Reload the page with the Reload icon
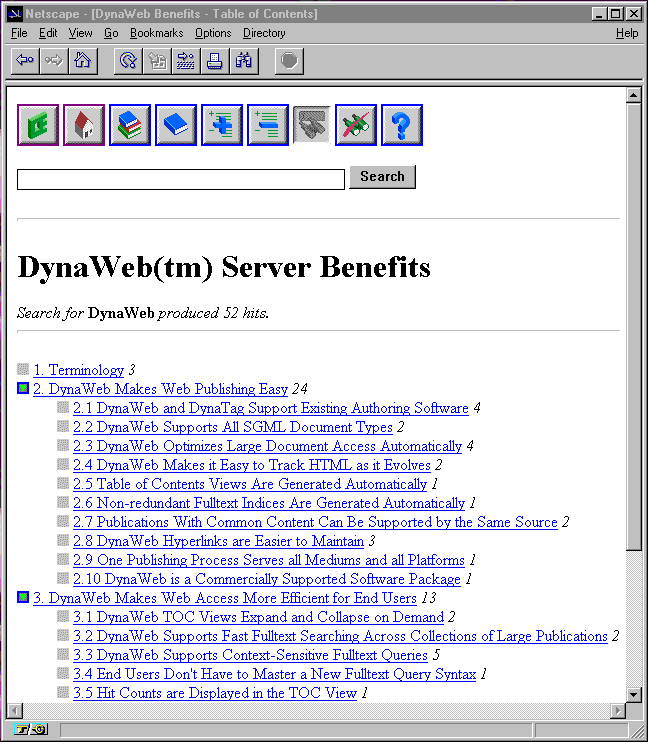Viewport: 648px width, 742px height. pos(128,61)
